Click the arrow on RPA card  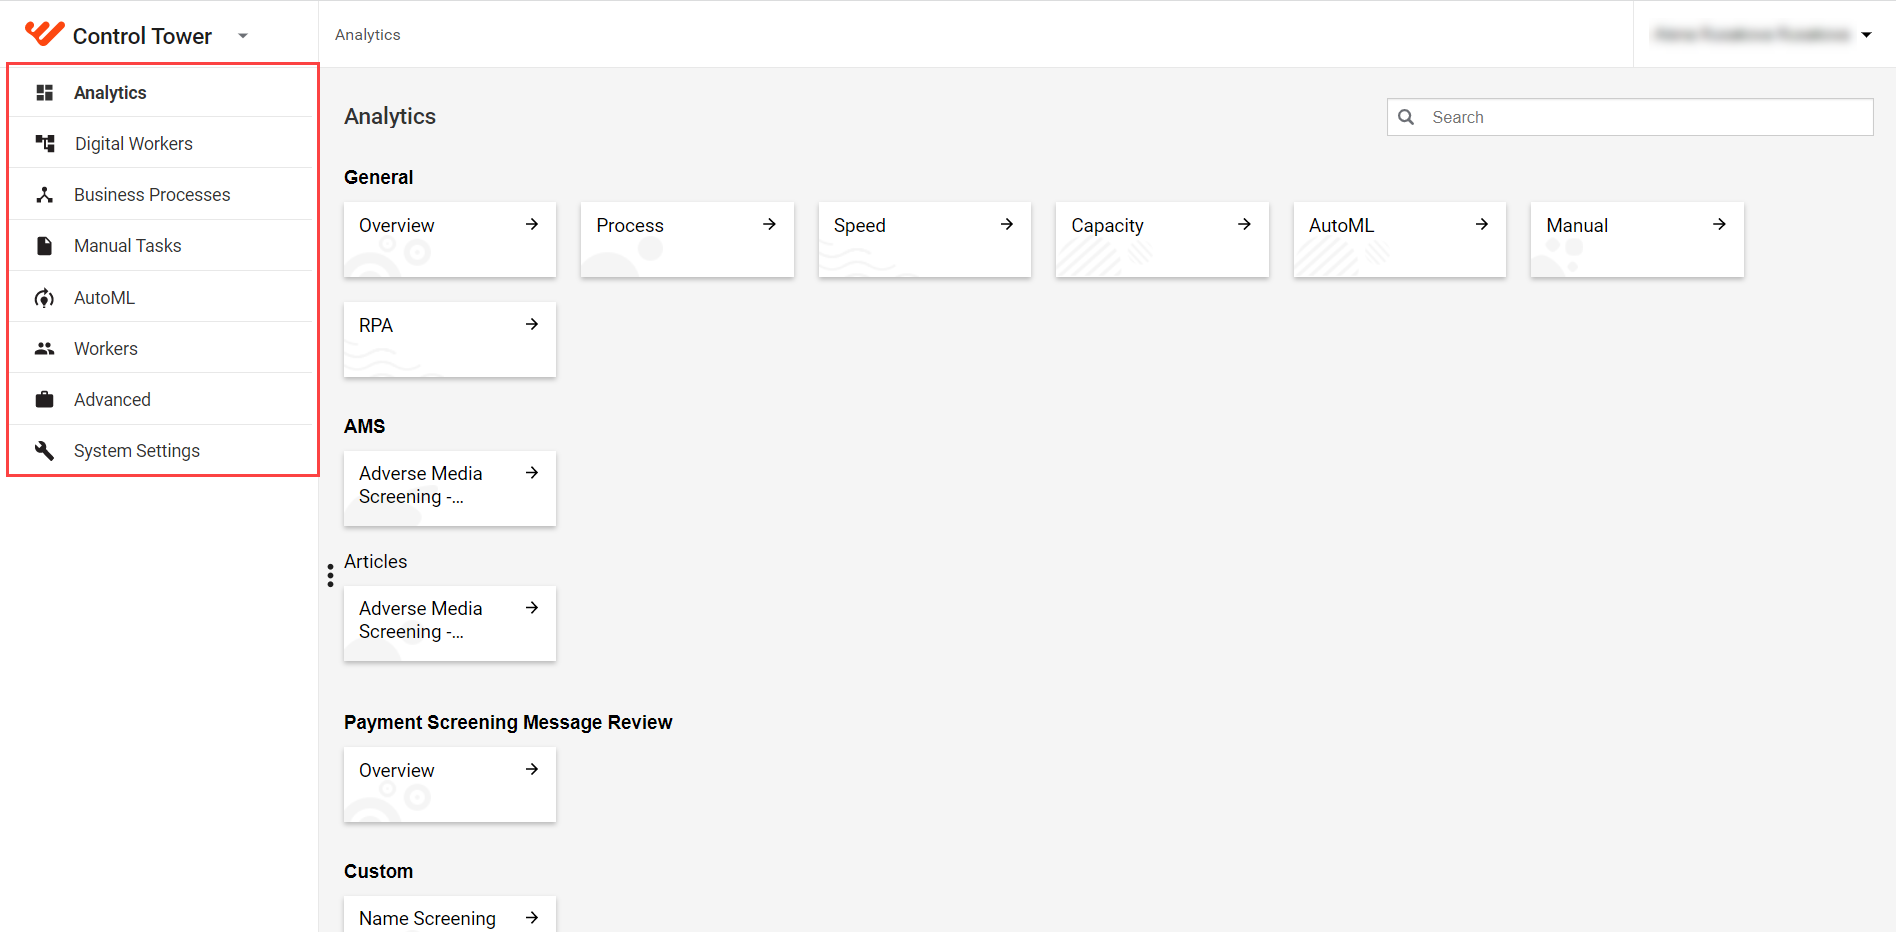(x=532, y=325)
